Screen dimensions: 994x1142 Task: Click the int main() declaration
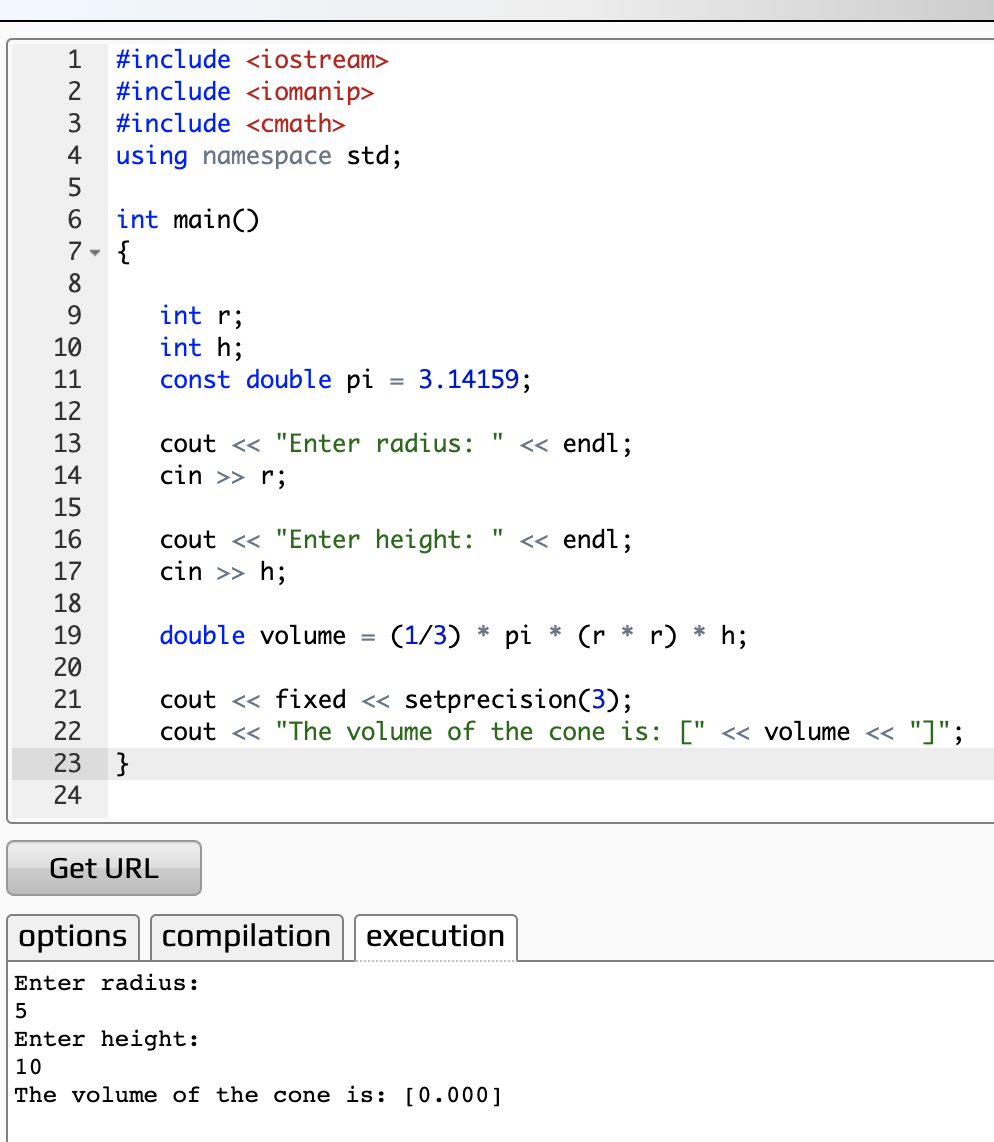[x=186, y=219]
